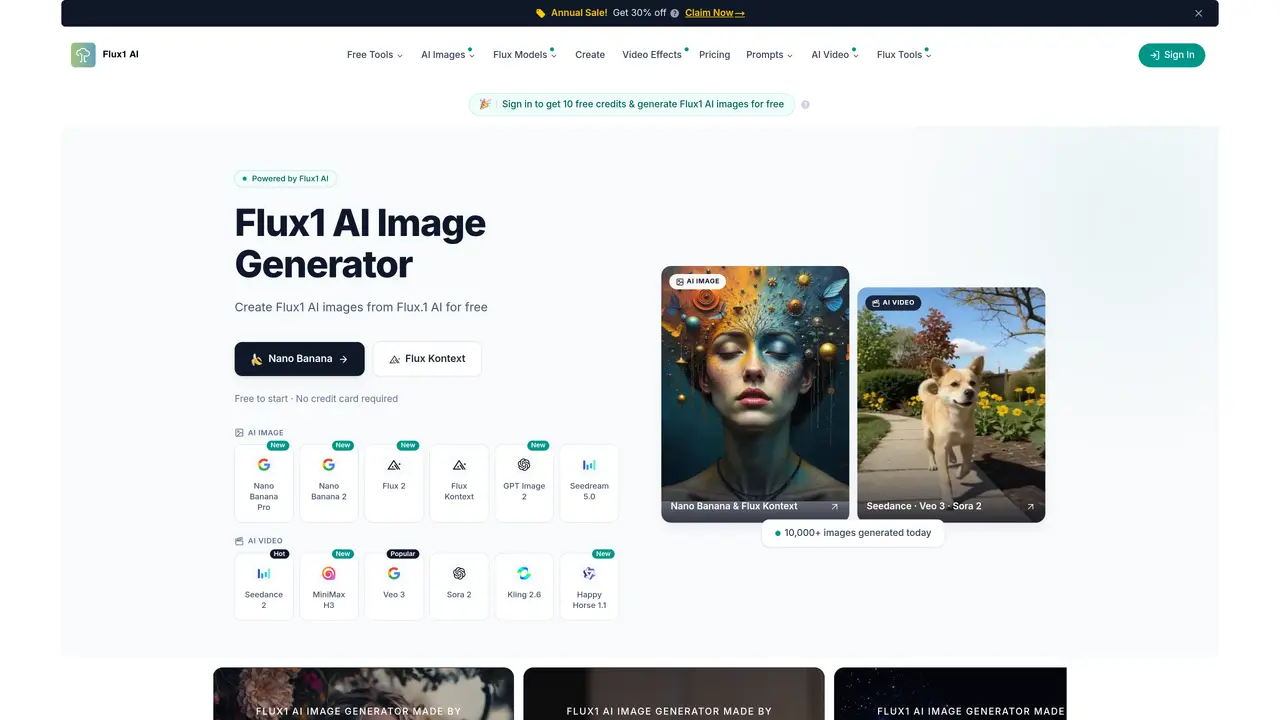
Task: Select the Nano Banana 2 model card
Action: pyautogui.click(x=329, y=483)
